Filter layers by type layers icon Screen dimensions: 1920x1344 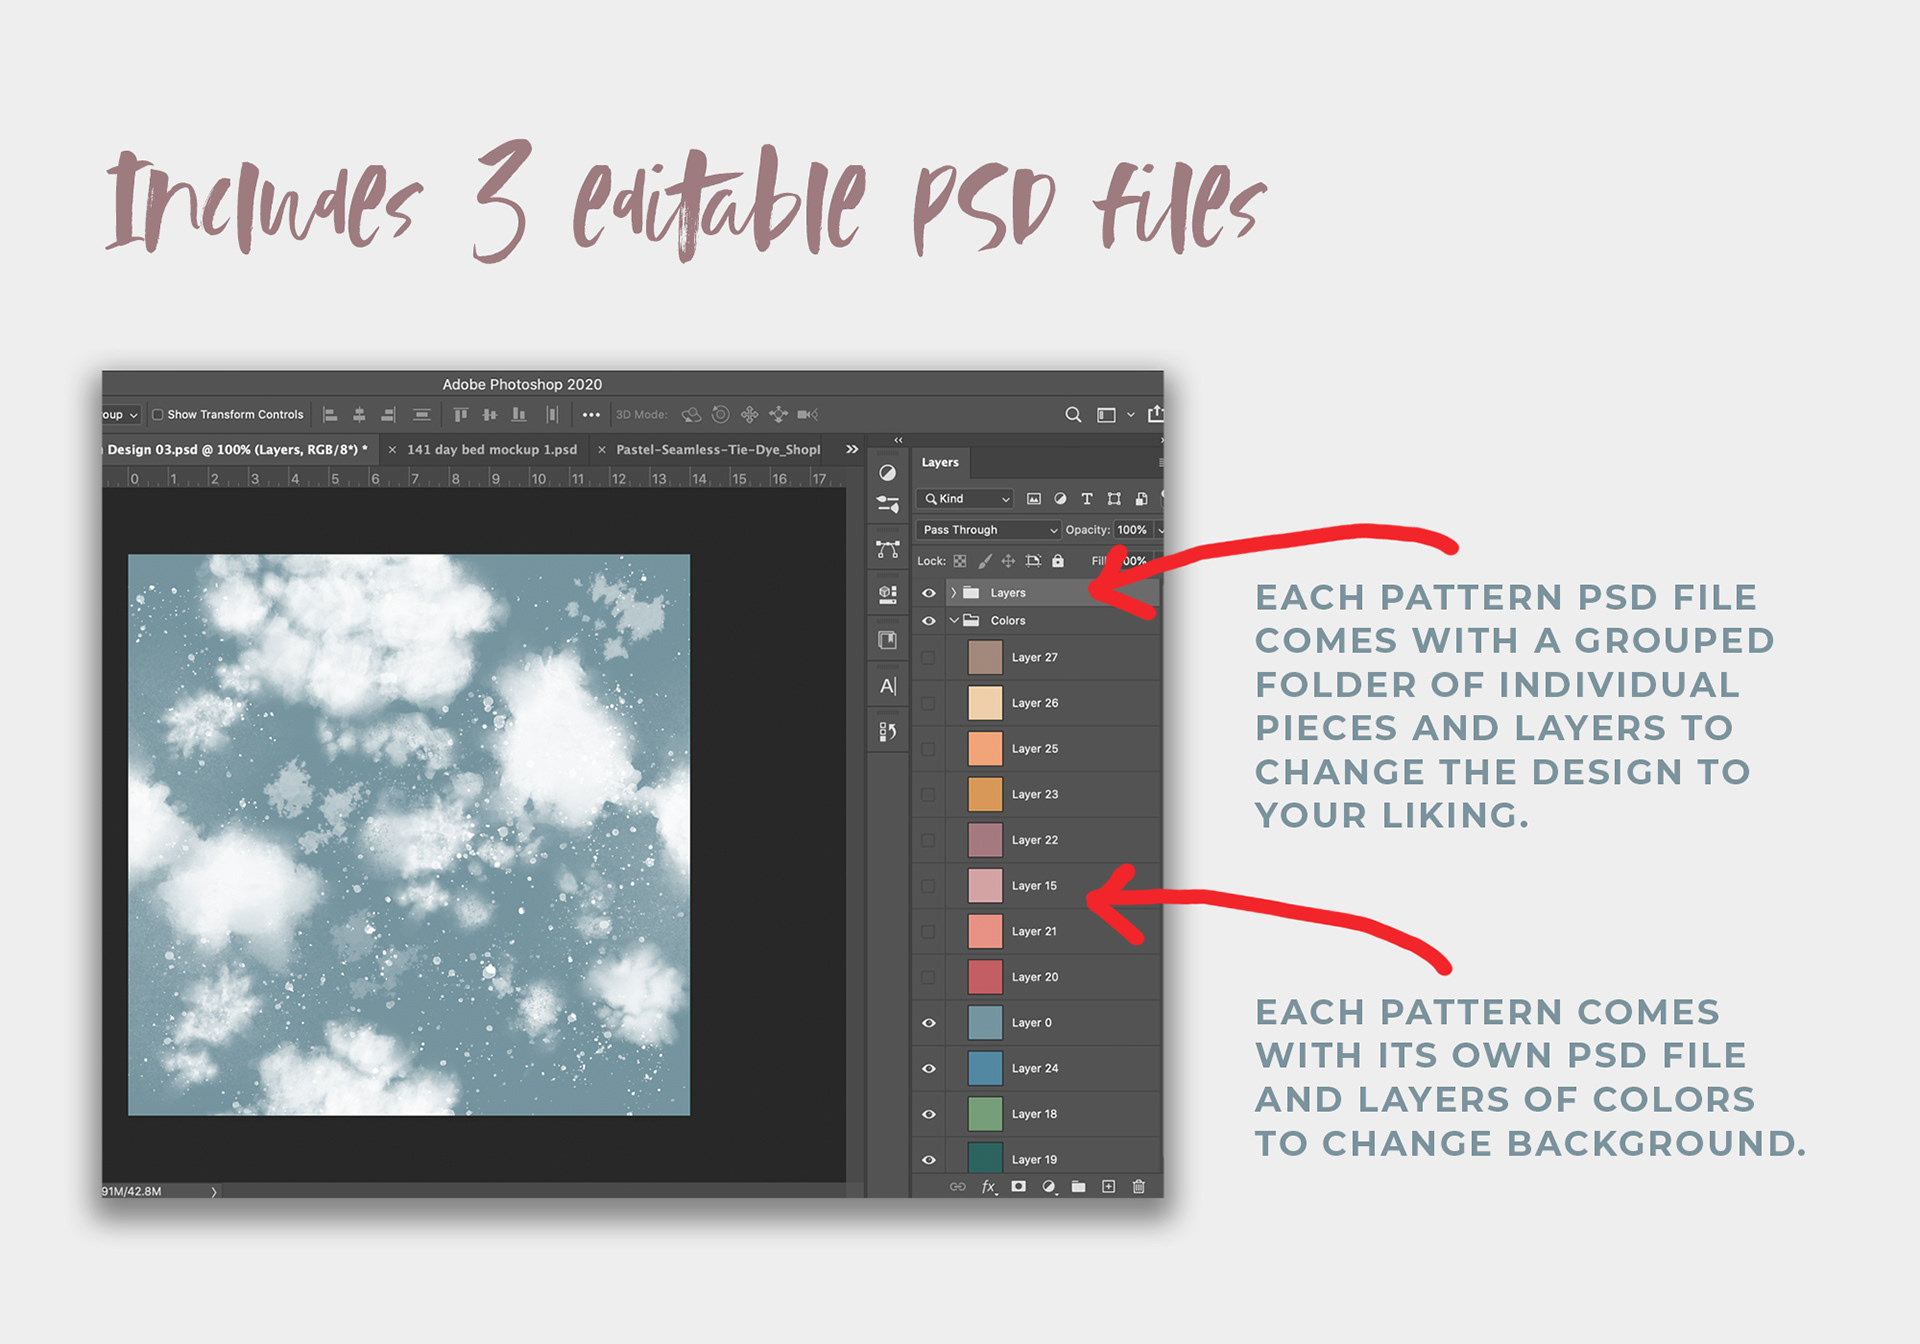point(1087,498)
